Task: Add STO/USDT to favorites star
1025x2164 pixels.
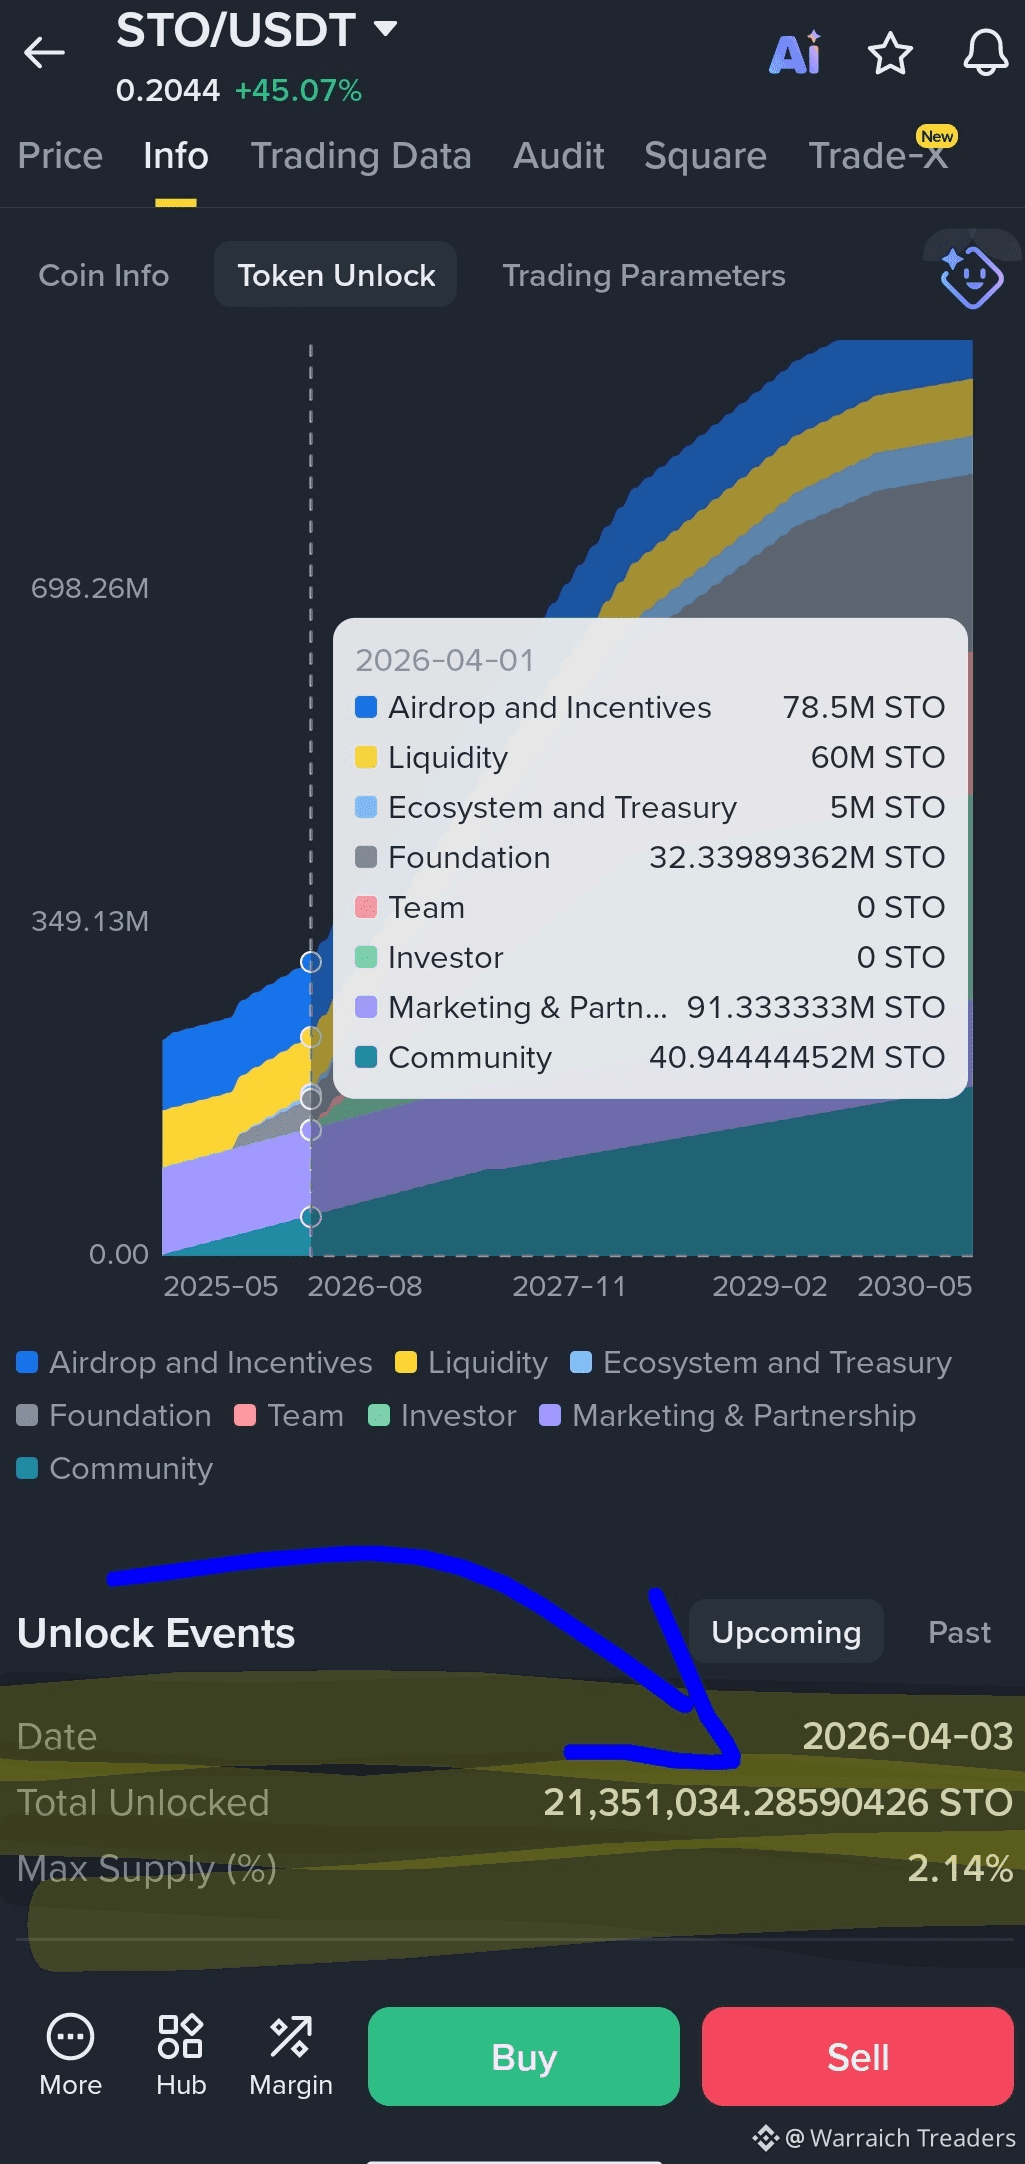Action: click(x=890, y=53)
